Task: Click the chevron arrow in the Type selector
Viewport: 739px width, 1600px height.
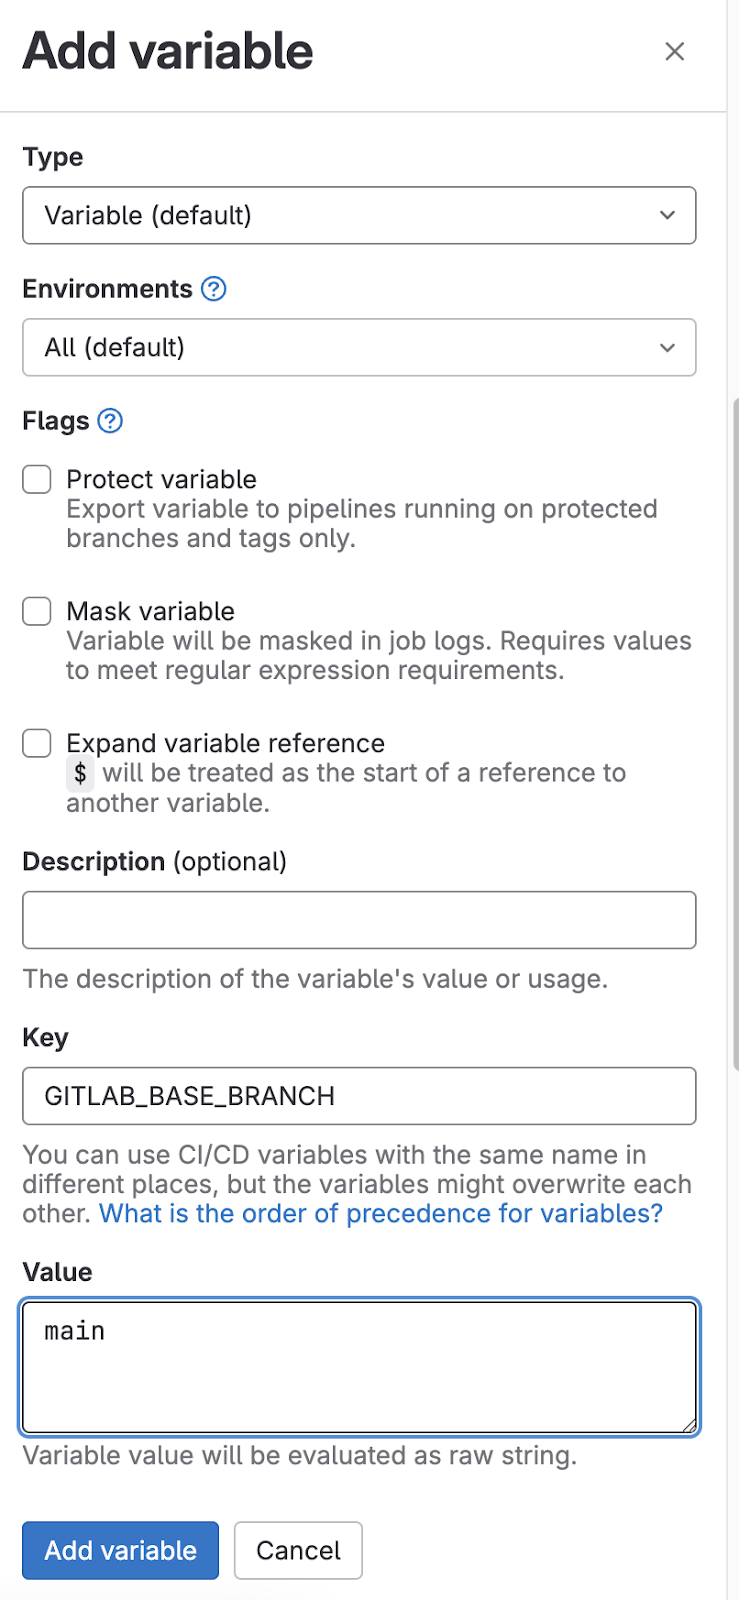Action: (667, 215)
